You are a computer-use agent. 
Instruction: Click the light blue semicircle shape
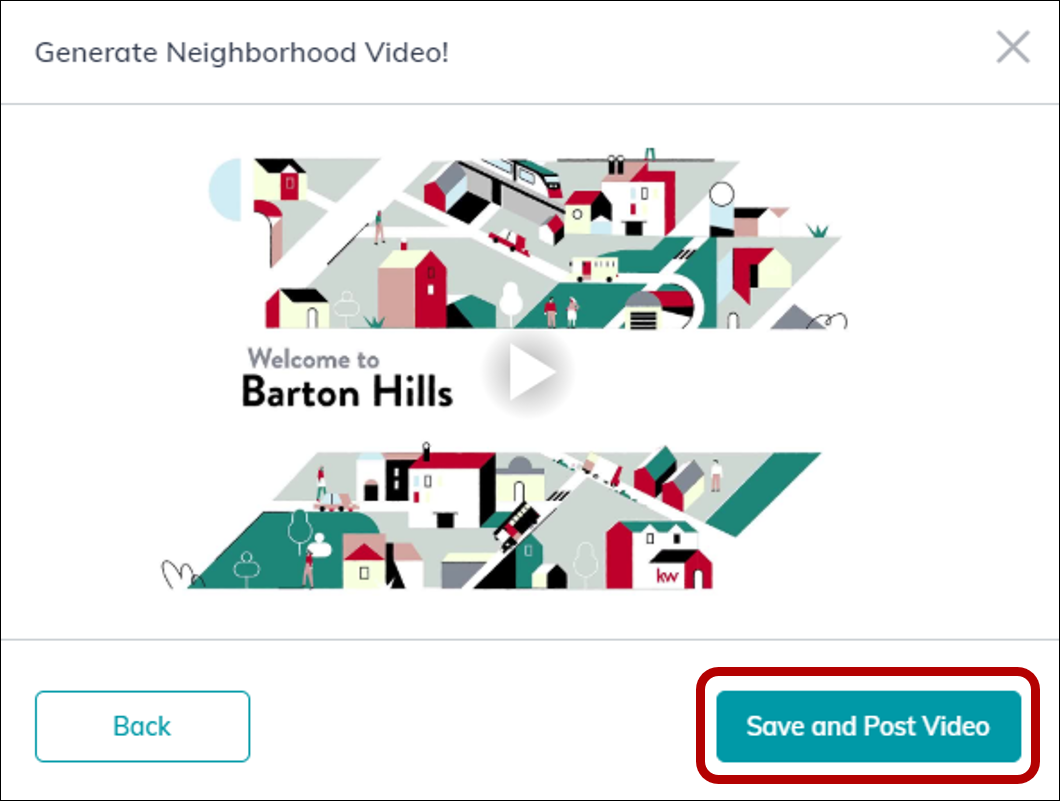tap(225, 189)
